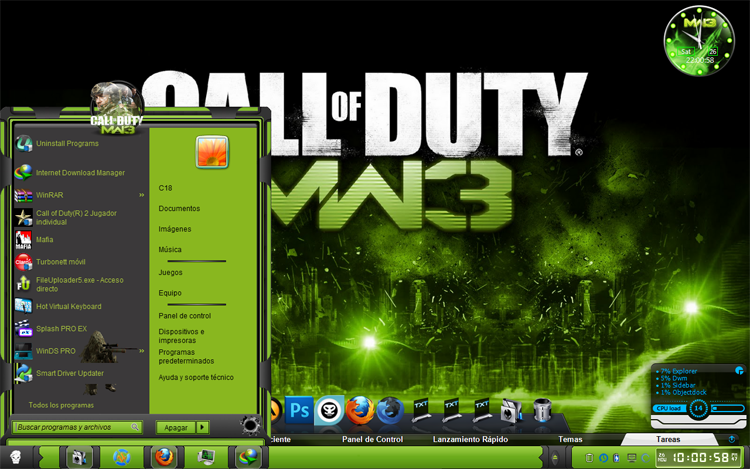Open the skull mask icon in dock
The width and height of the screenshot is (750, 469).
tap(329, 410)
